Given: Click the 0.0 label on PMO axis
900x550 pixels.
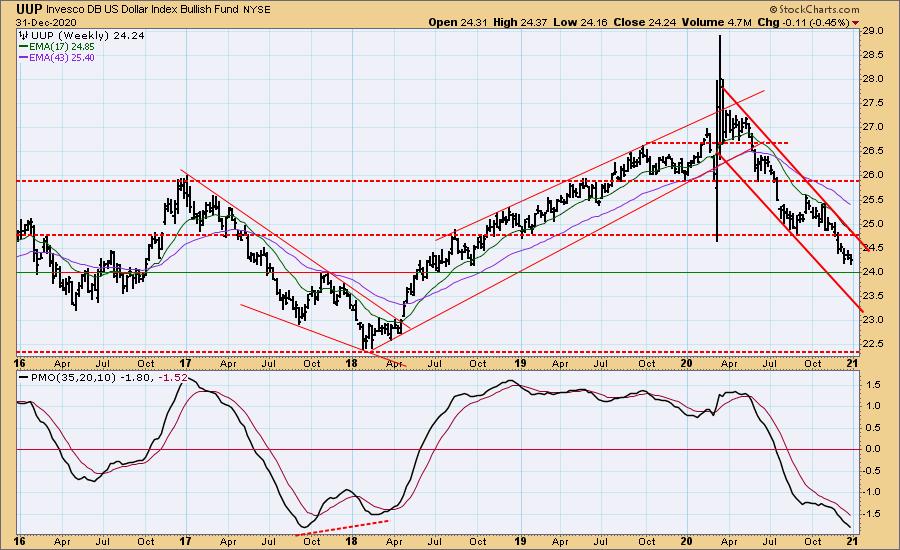Looking at the screenshot, I should [x=873, y=449].
